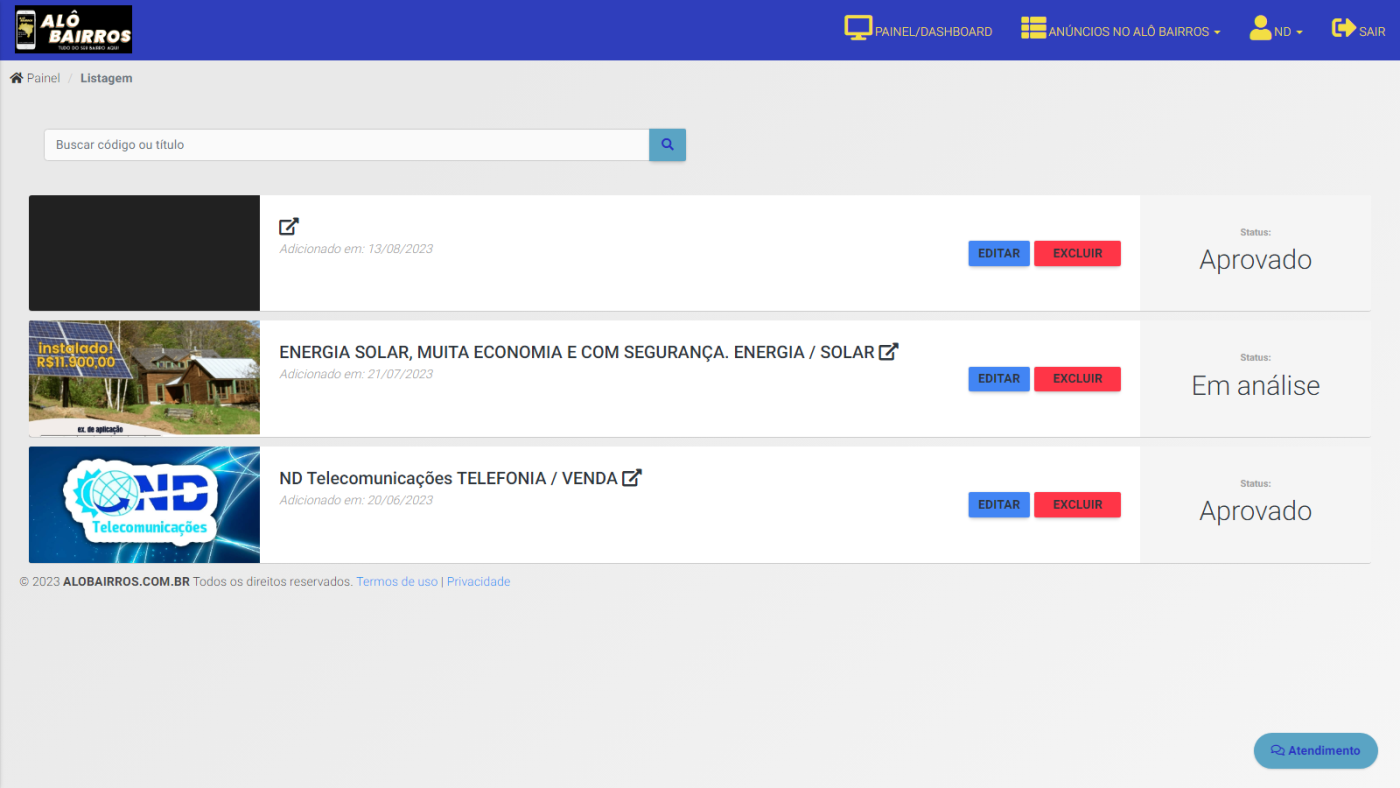Click Editar for the Energia Solar ad
Viewport: 1400px width, 788px height.
[x=999, y=379]
